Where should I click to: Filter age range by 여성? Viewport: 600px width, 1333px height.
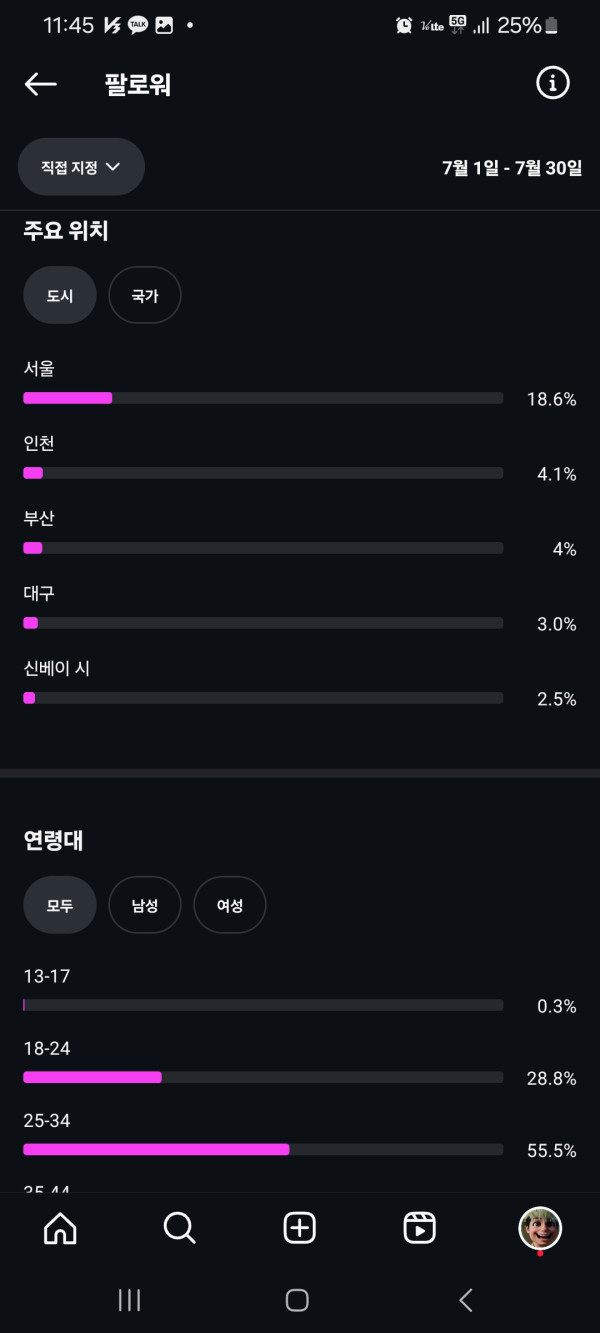(230, 905)
